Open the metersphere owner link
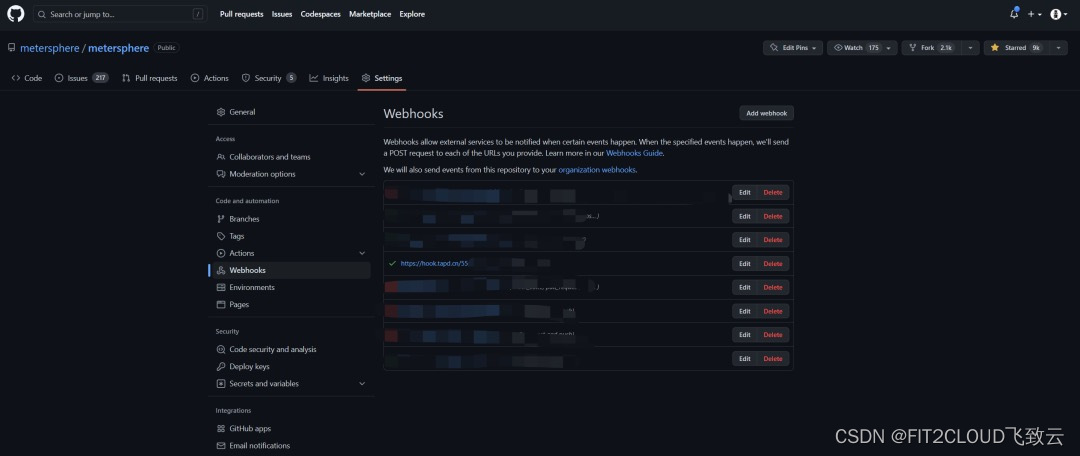Viewport: 1080px width, 456px height. click(x=50, y=48)
